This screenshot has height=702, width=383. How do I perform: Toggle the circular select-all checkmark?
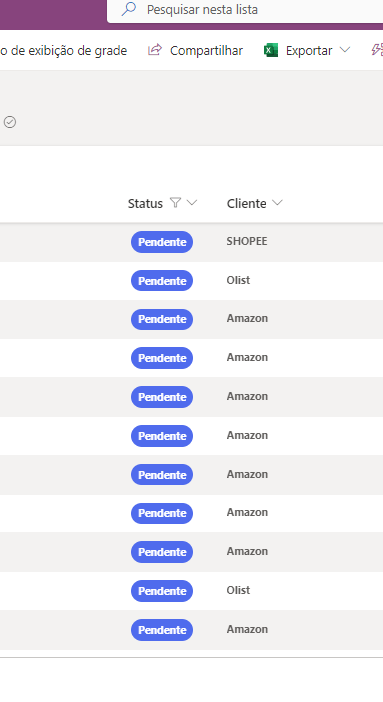[x=10, y=122]
